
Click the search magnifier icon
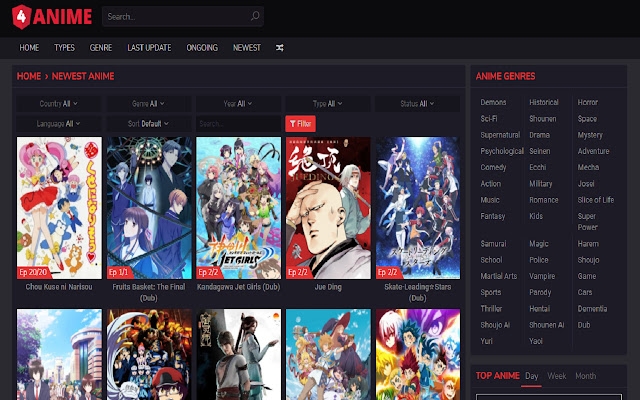click(x=255, y=16)
